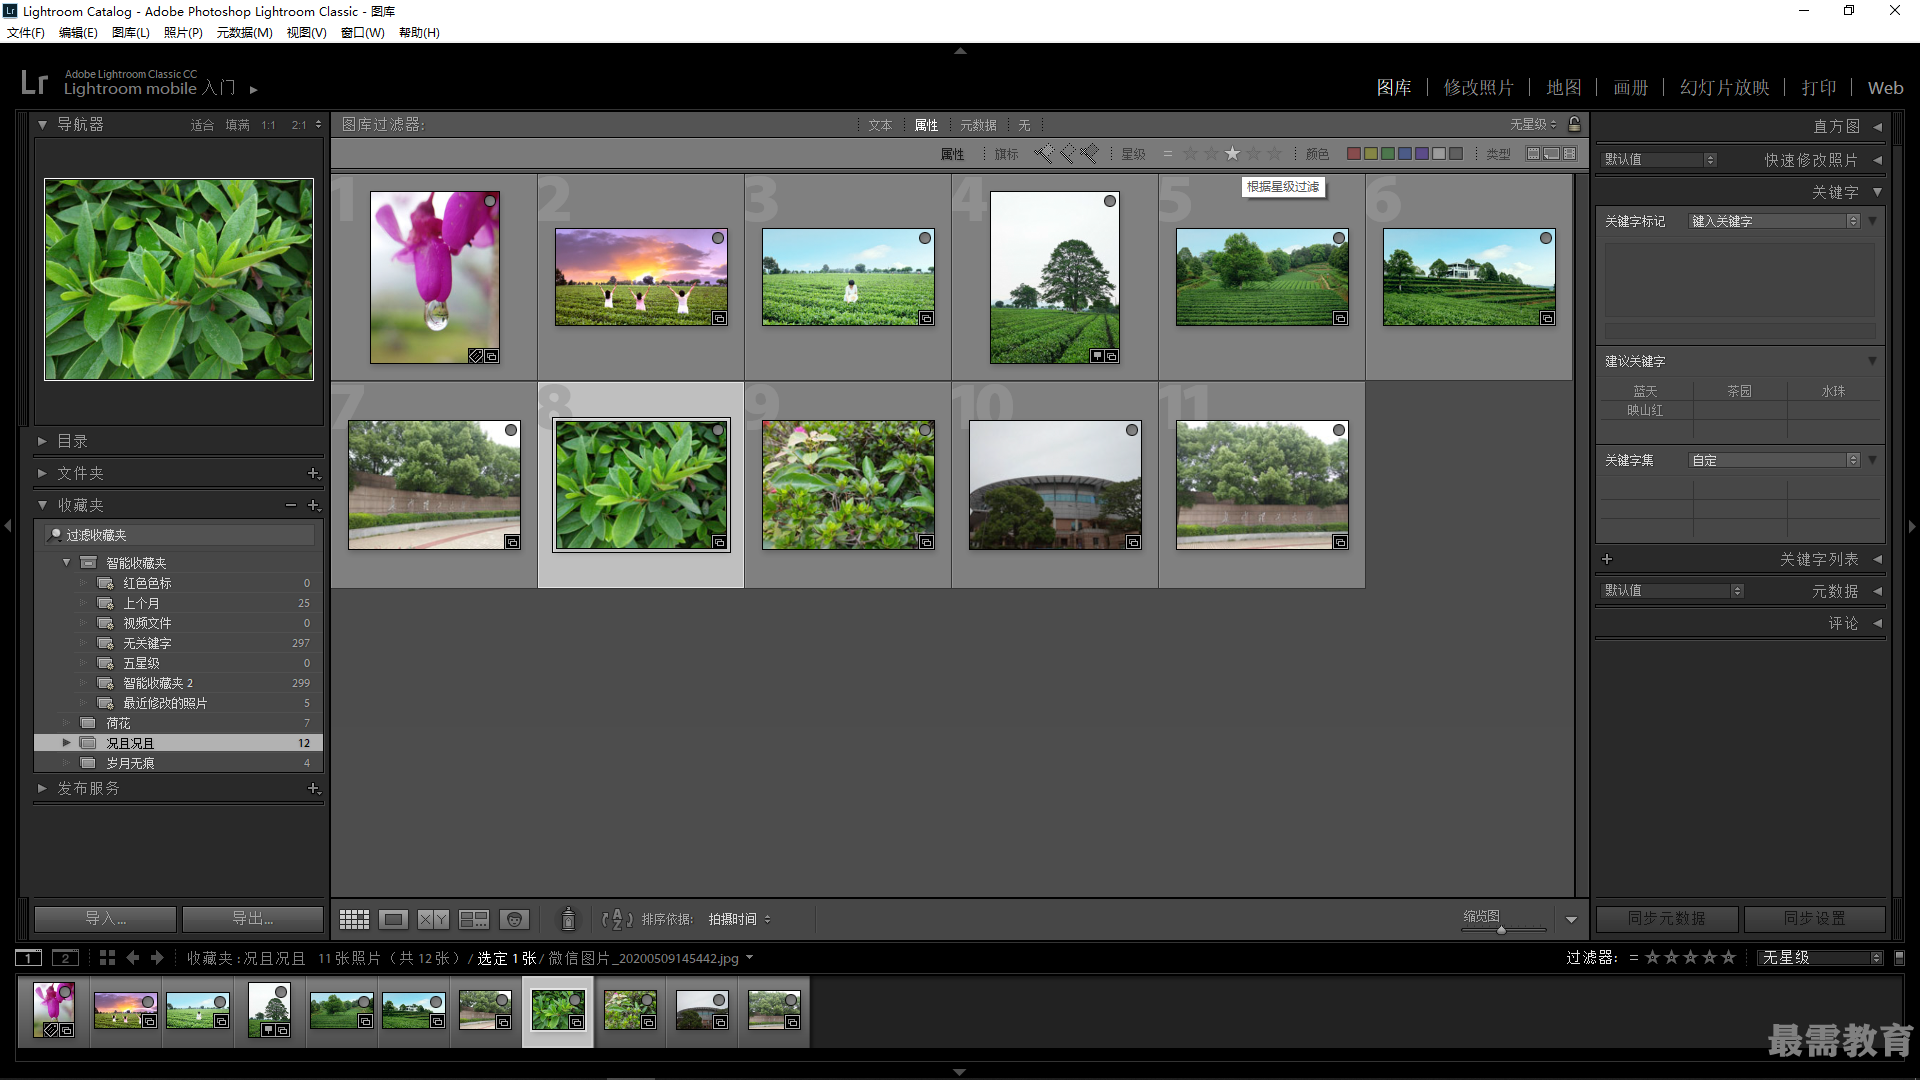Switch to 地图 module
Viewport: 1920px width, 1080px height.
click(x=1564, y=88)
